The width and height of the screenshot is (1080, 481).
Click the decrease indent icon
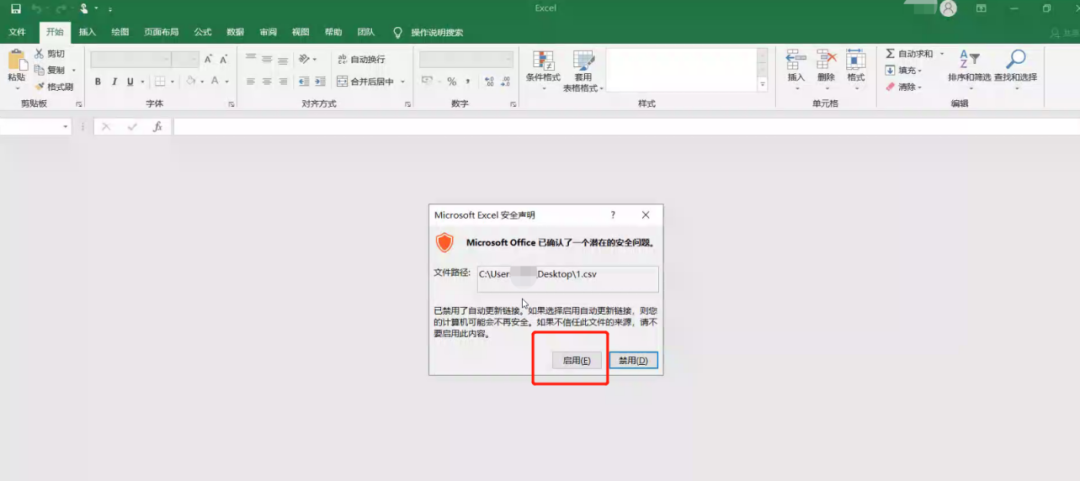click(304, 81)
